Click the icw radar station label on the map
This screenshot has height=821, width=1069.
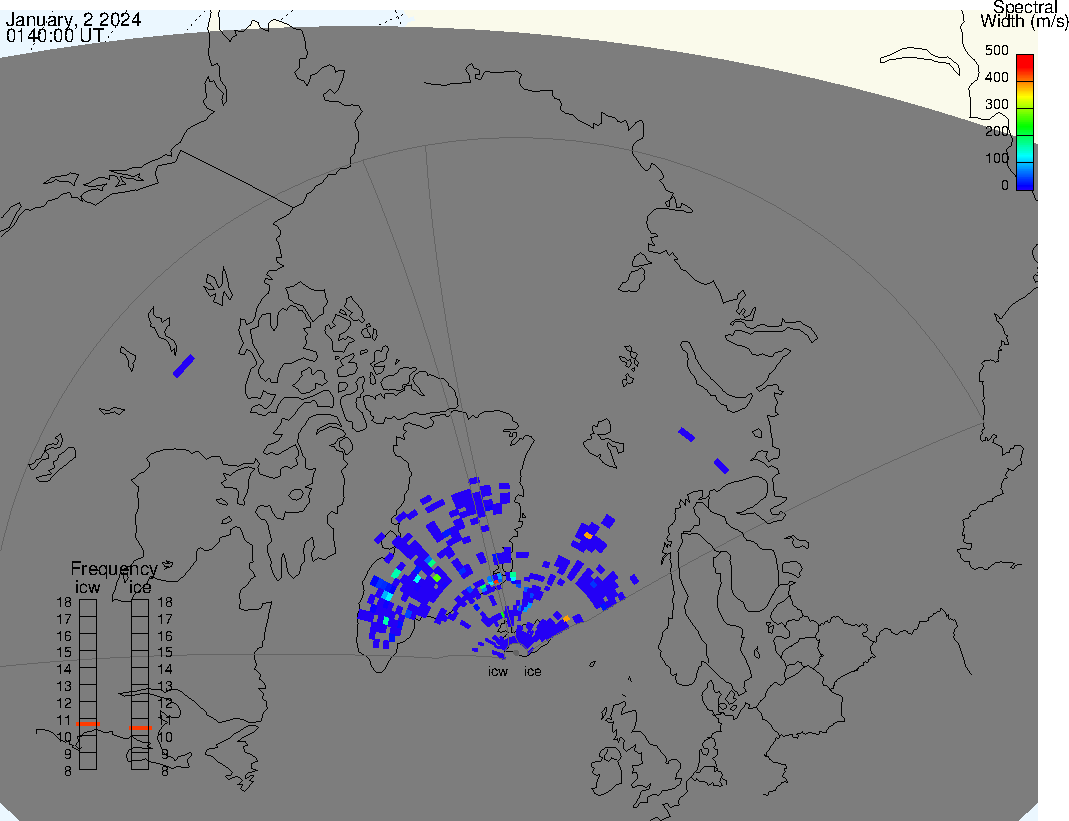point(498,671)
